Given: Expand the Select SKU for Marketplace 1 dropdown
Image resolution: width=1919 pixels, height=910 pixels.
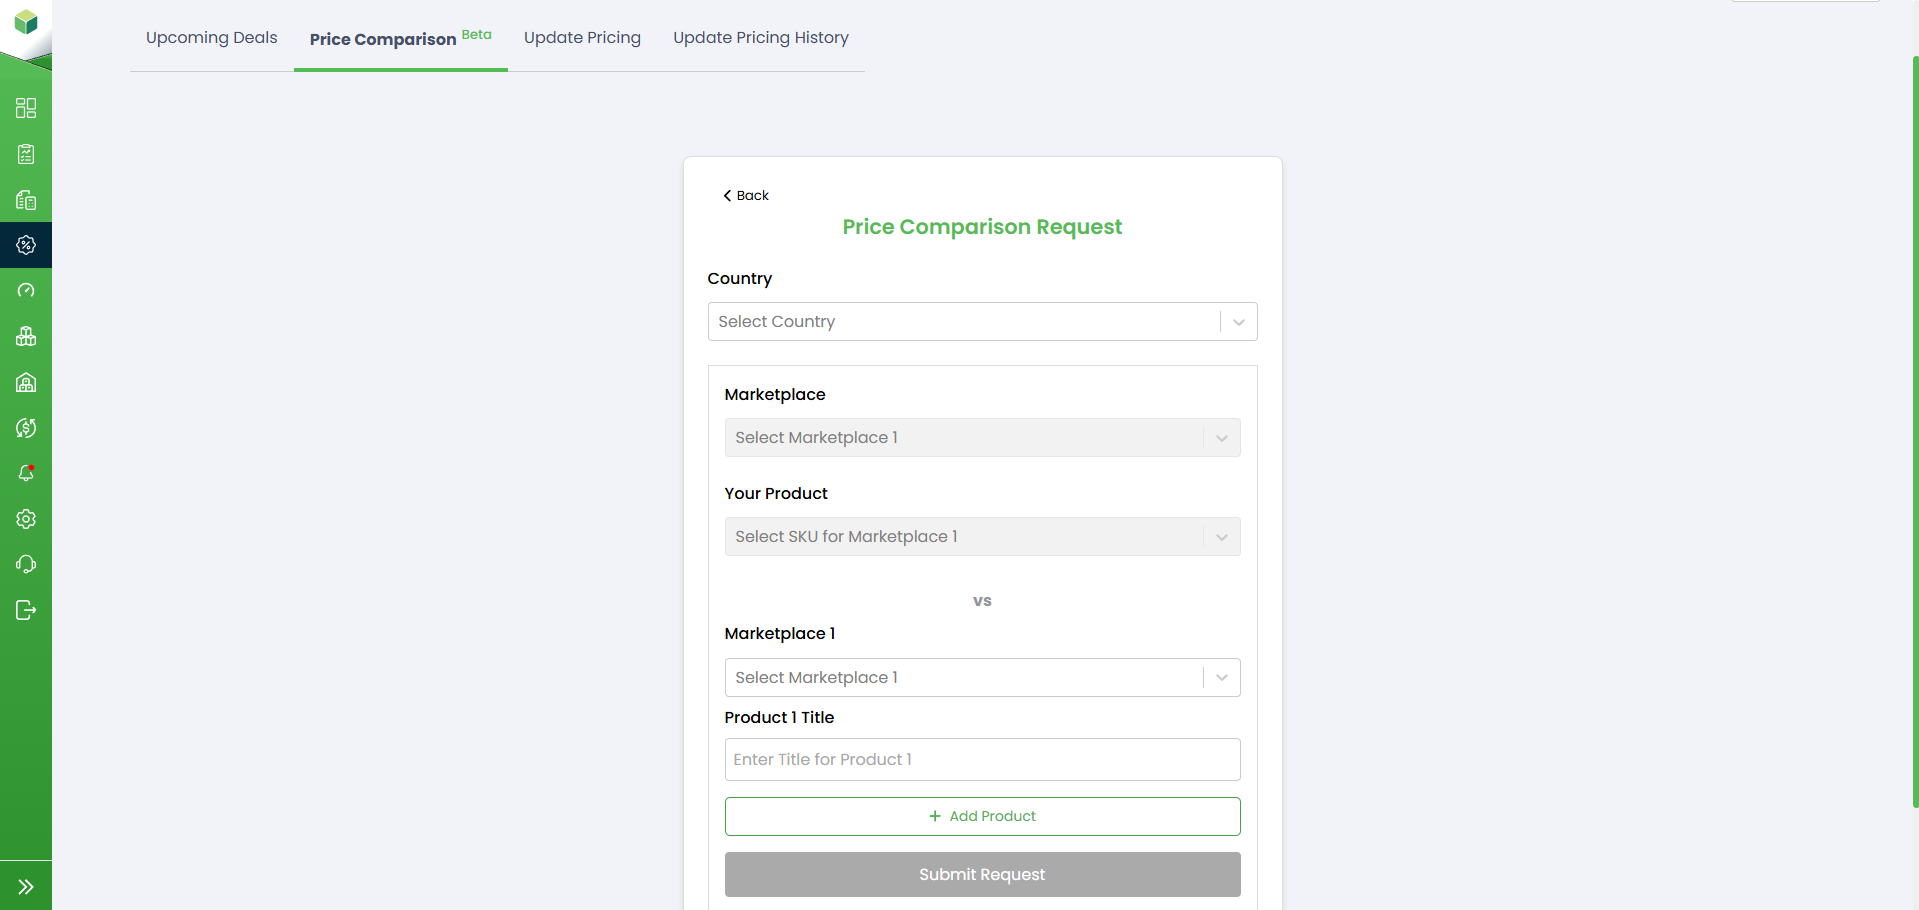Looking at the screenshot, I should pyautogui.click(x=982, y=537).
